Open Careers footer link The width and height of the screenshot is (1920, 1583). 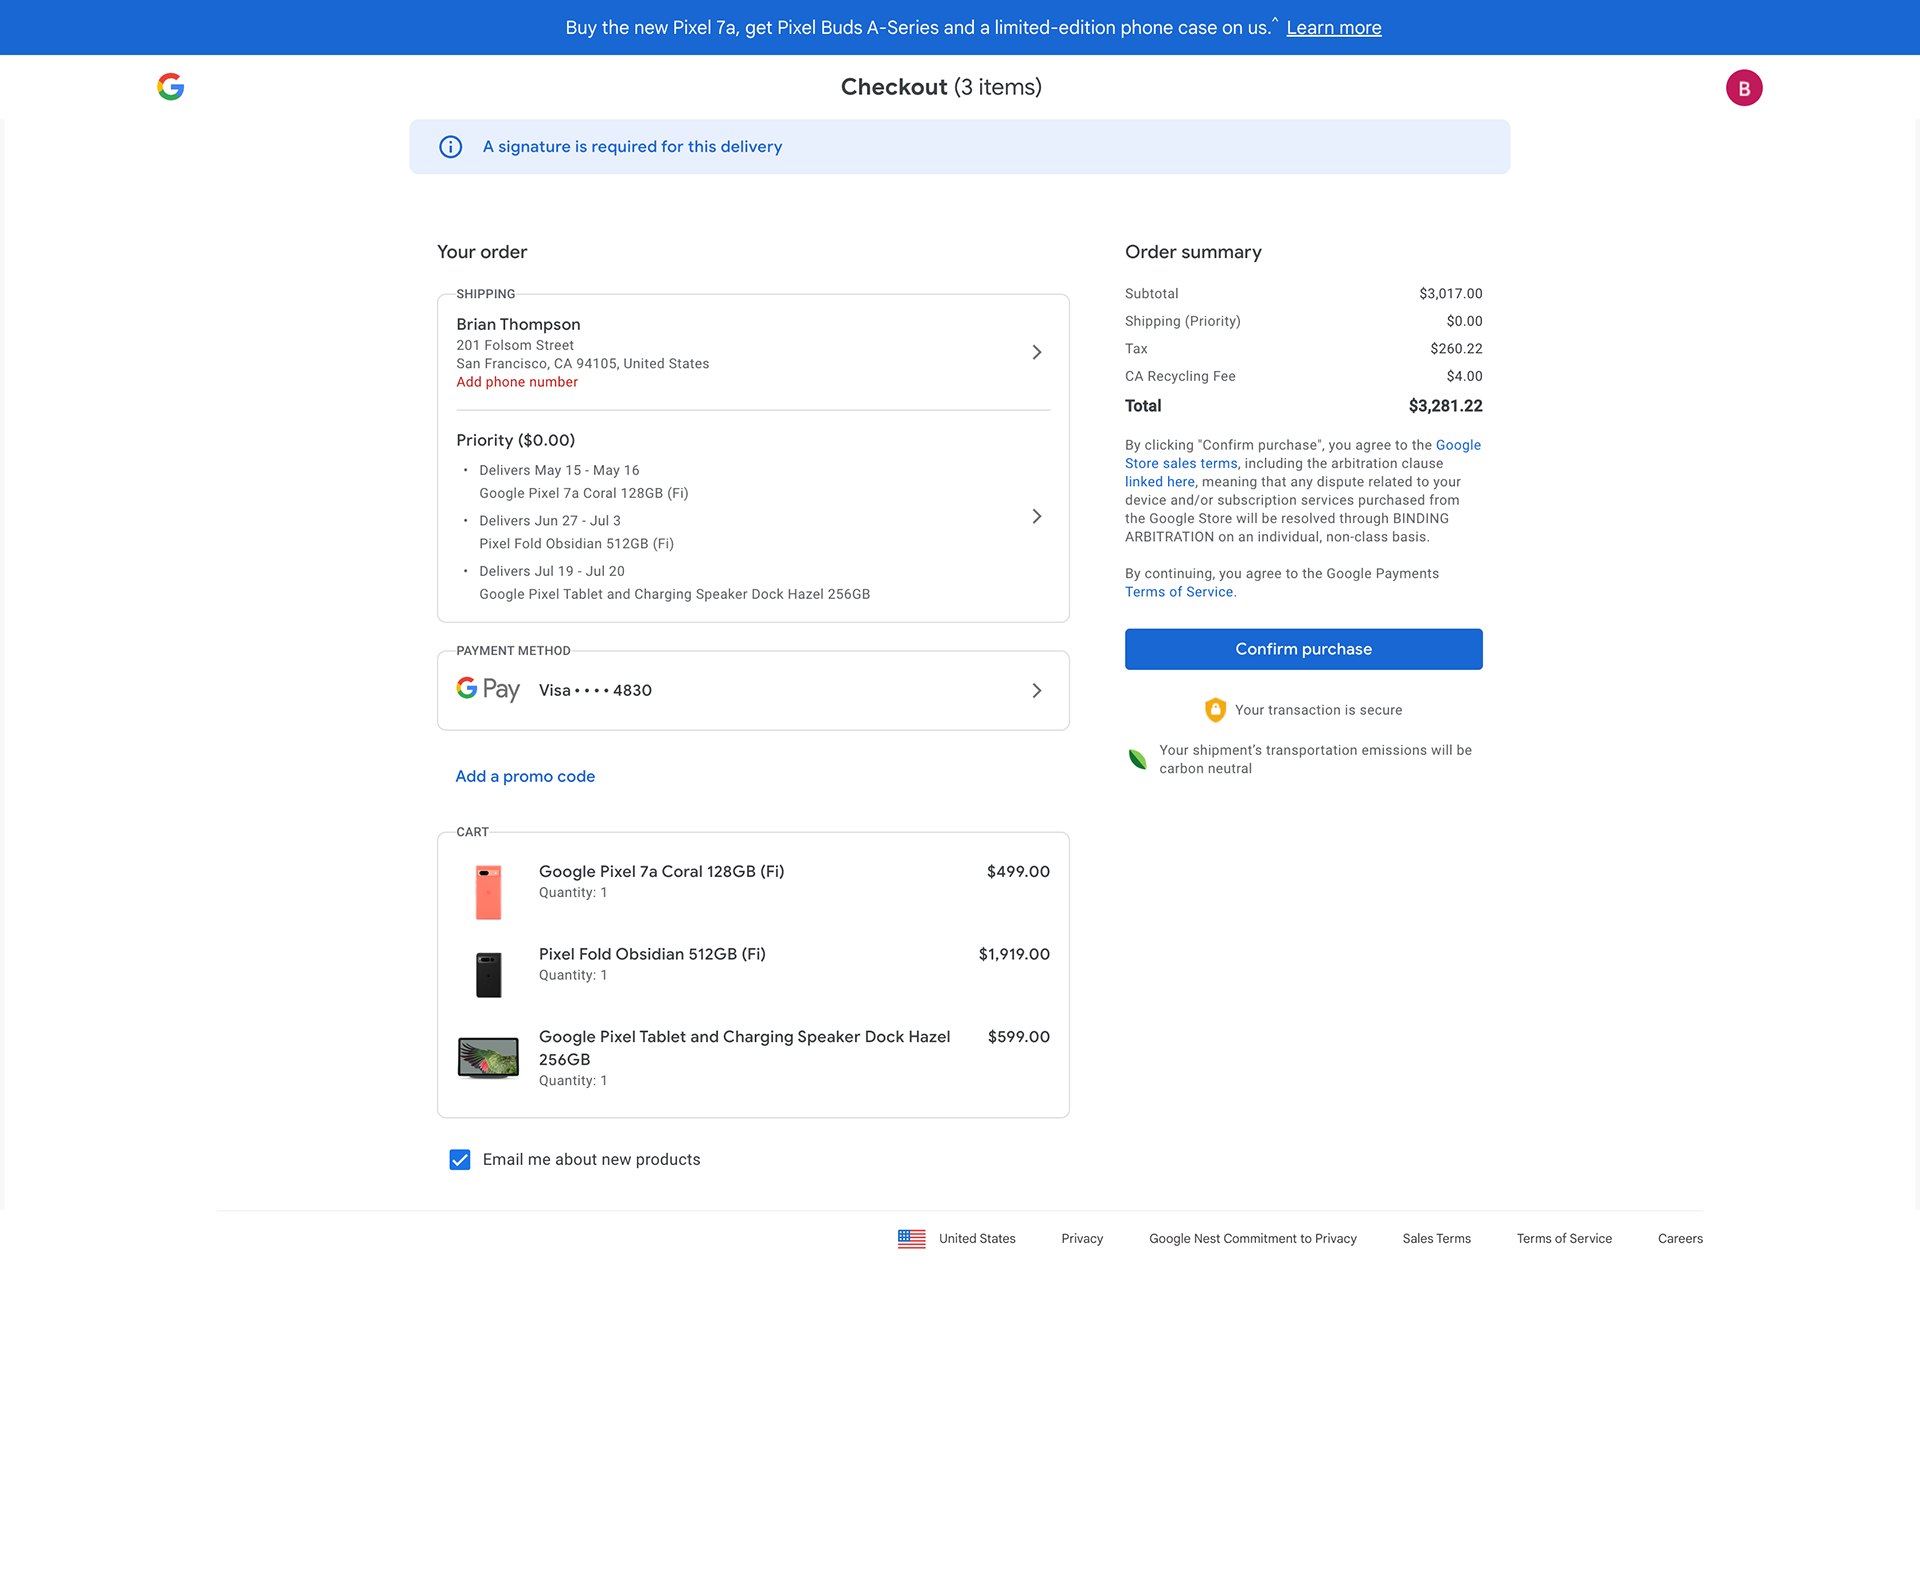(x=1680, y=1239)
